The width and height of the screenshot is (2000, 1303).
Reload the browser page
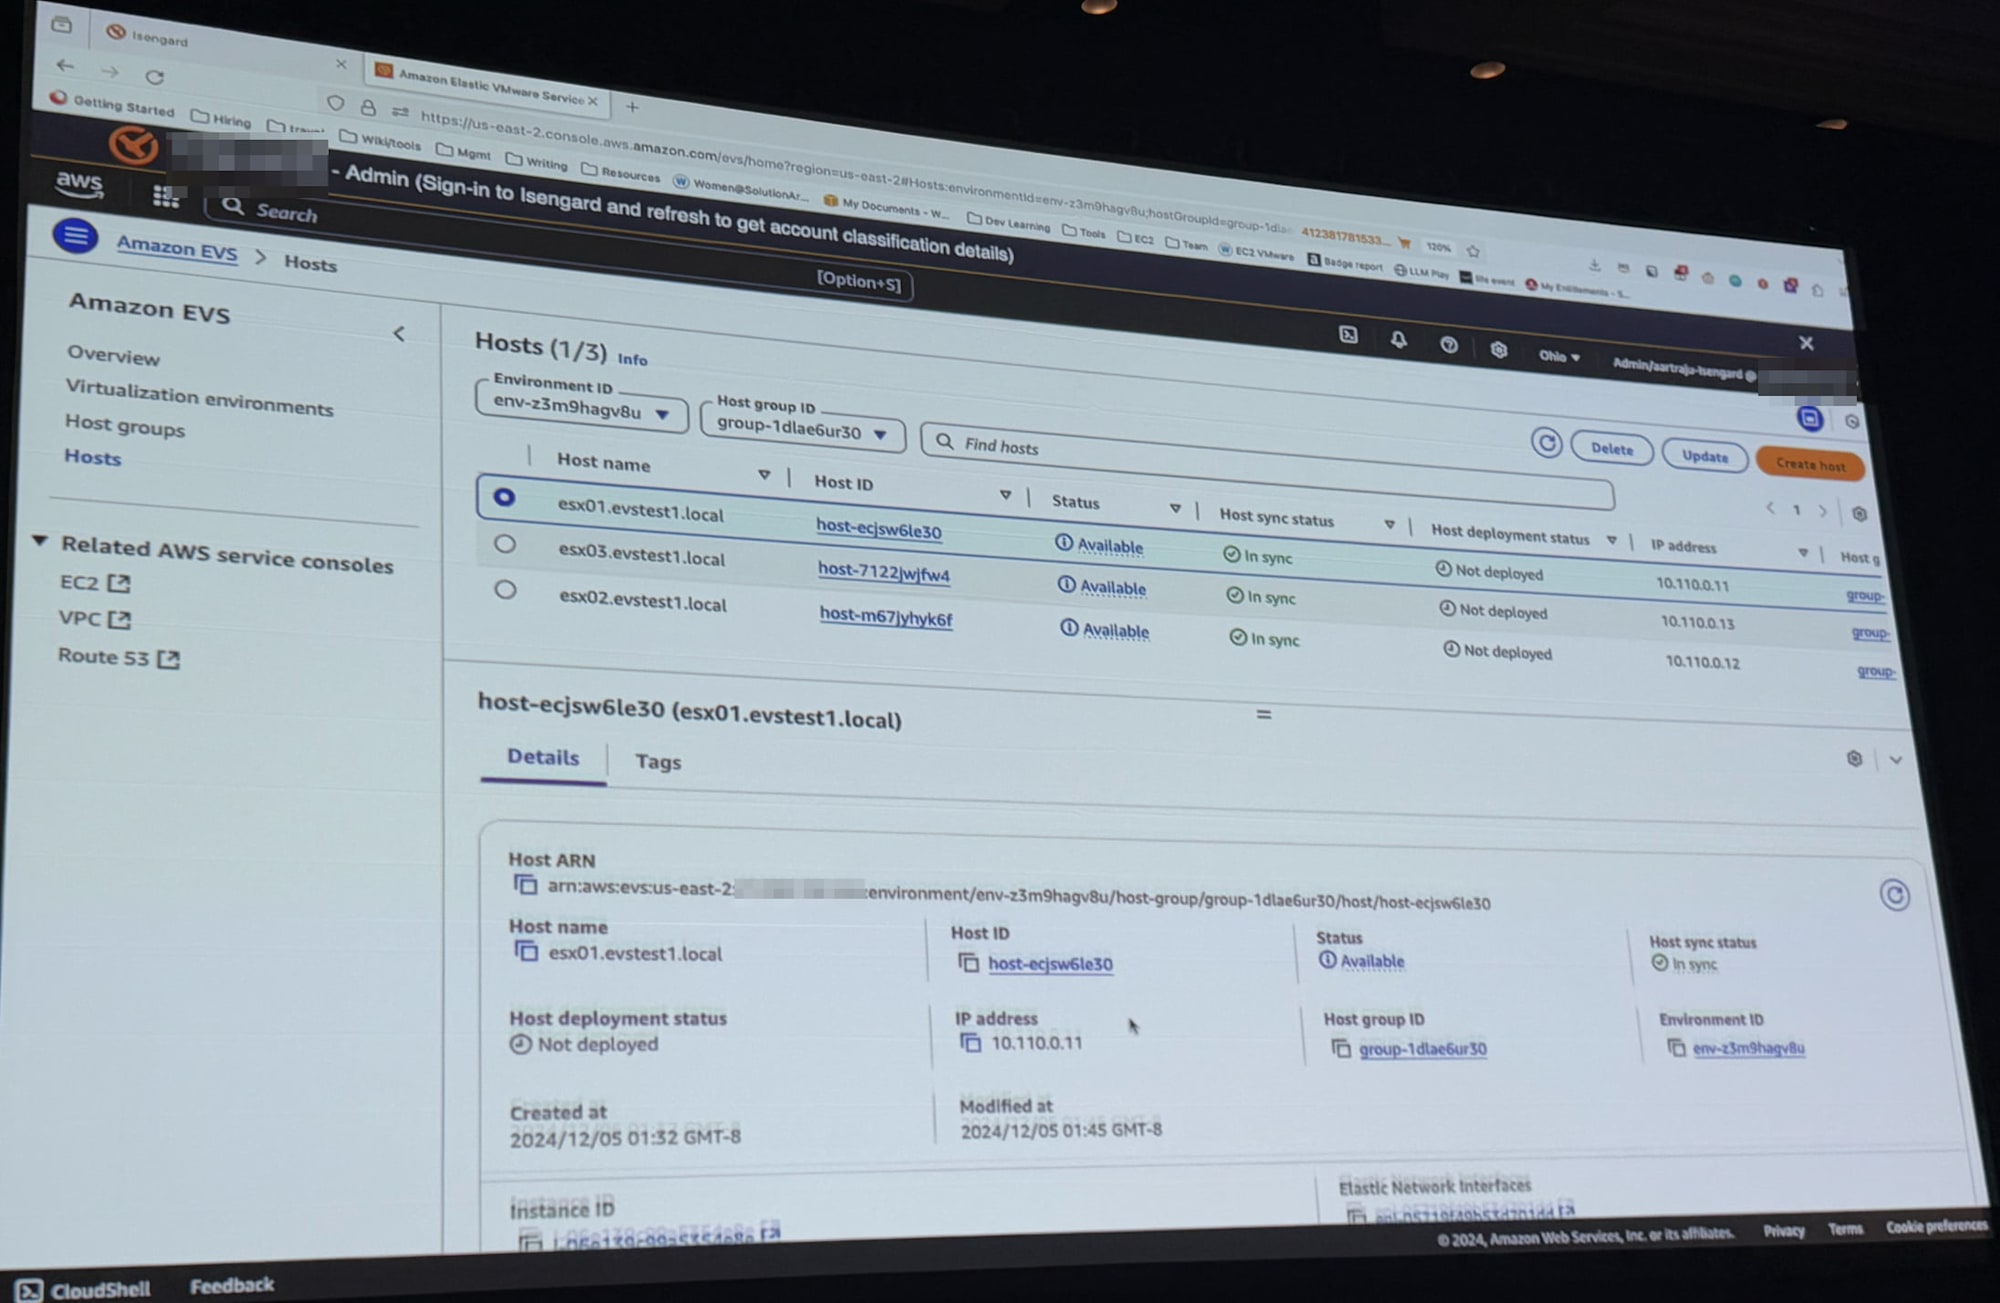[154, 76]
